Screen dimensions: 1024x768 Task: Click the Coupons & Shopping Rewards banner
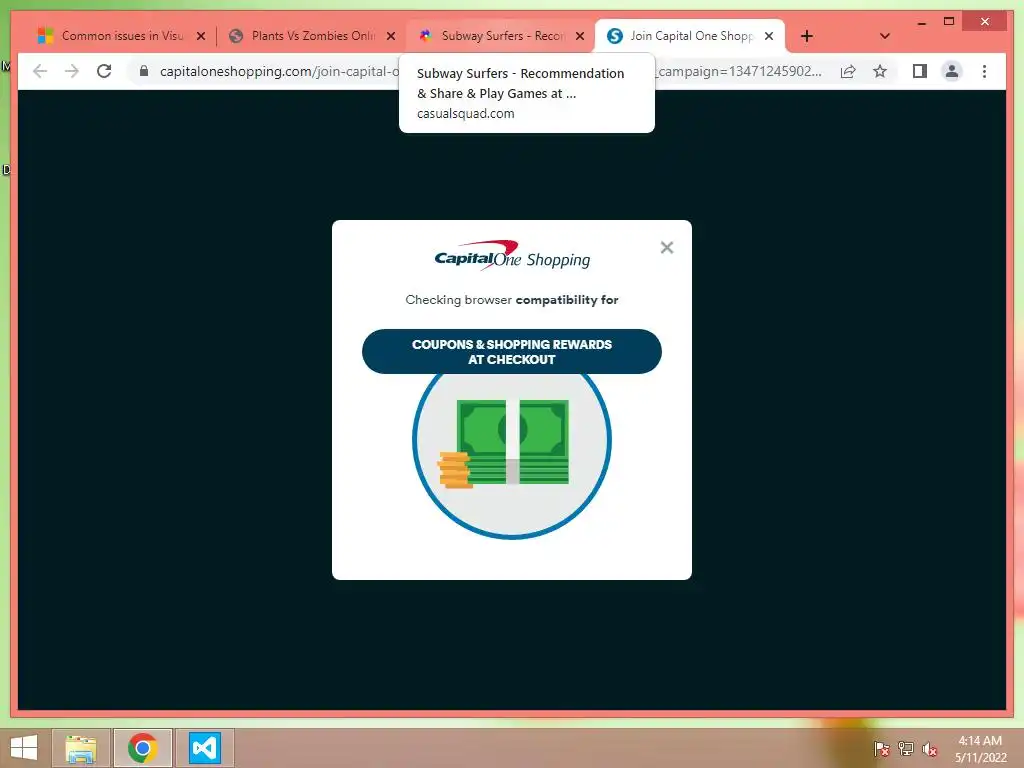click(511, 351)
